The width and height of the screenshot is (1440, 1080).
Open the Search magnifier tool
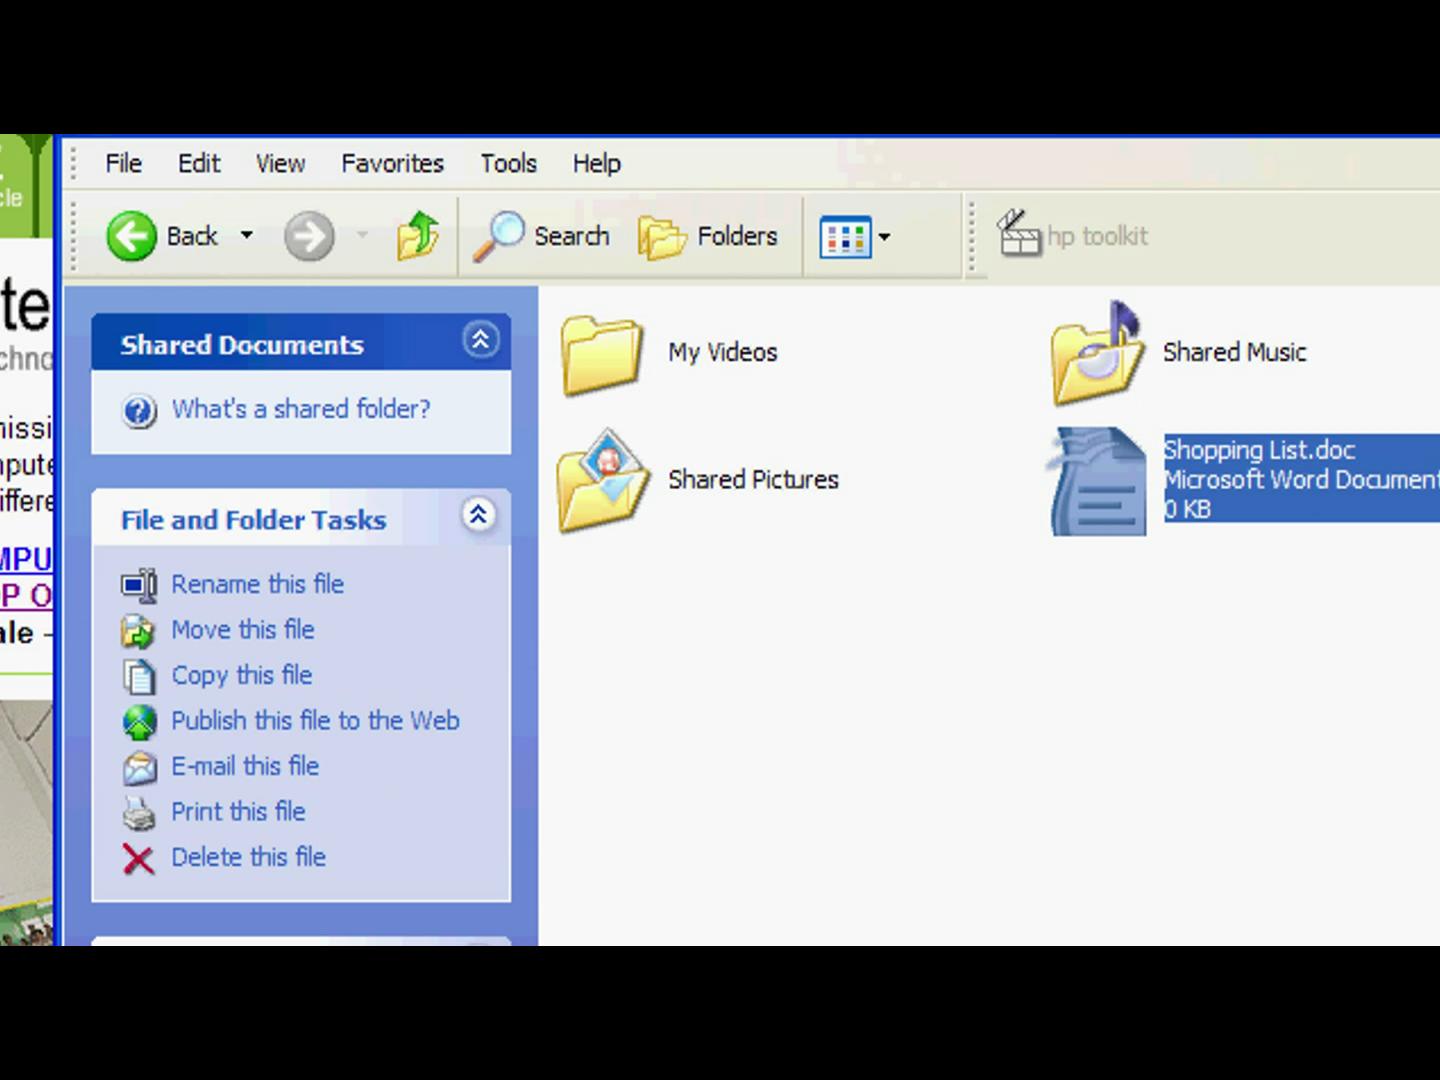[499, 237]
